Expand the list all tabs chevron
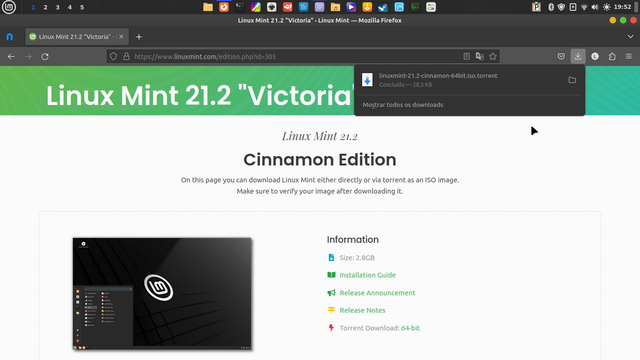The width and height of the screenshot is (640, 360). 630,37
